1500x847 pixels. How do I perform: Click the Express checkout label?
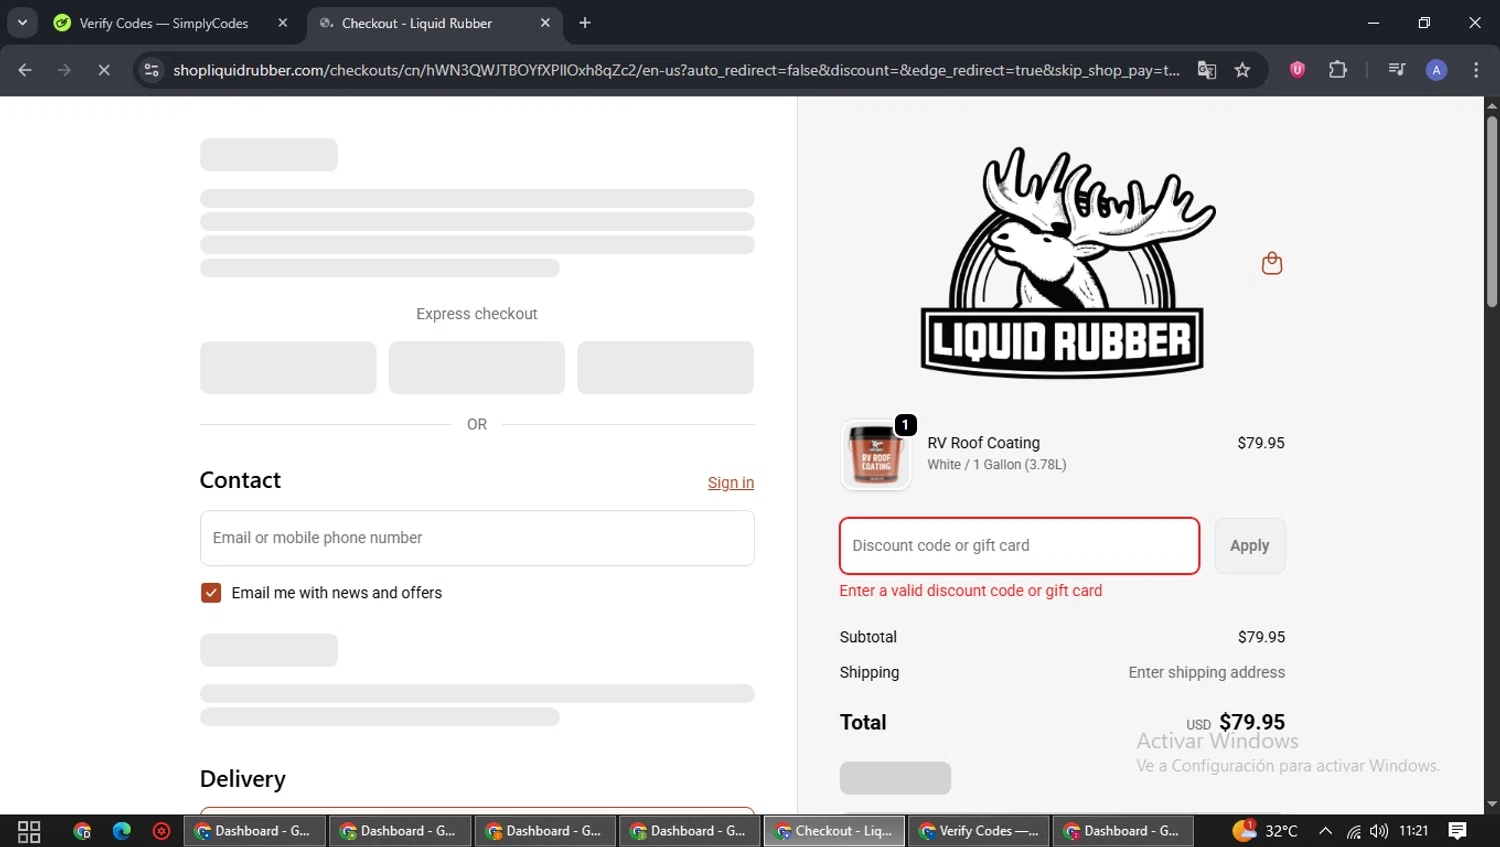tap(477, 314)
